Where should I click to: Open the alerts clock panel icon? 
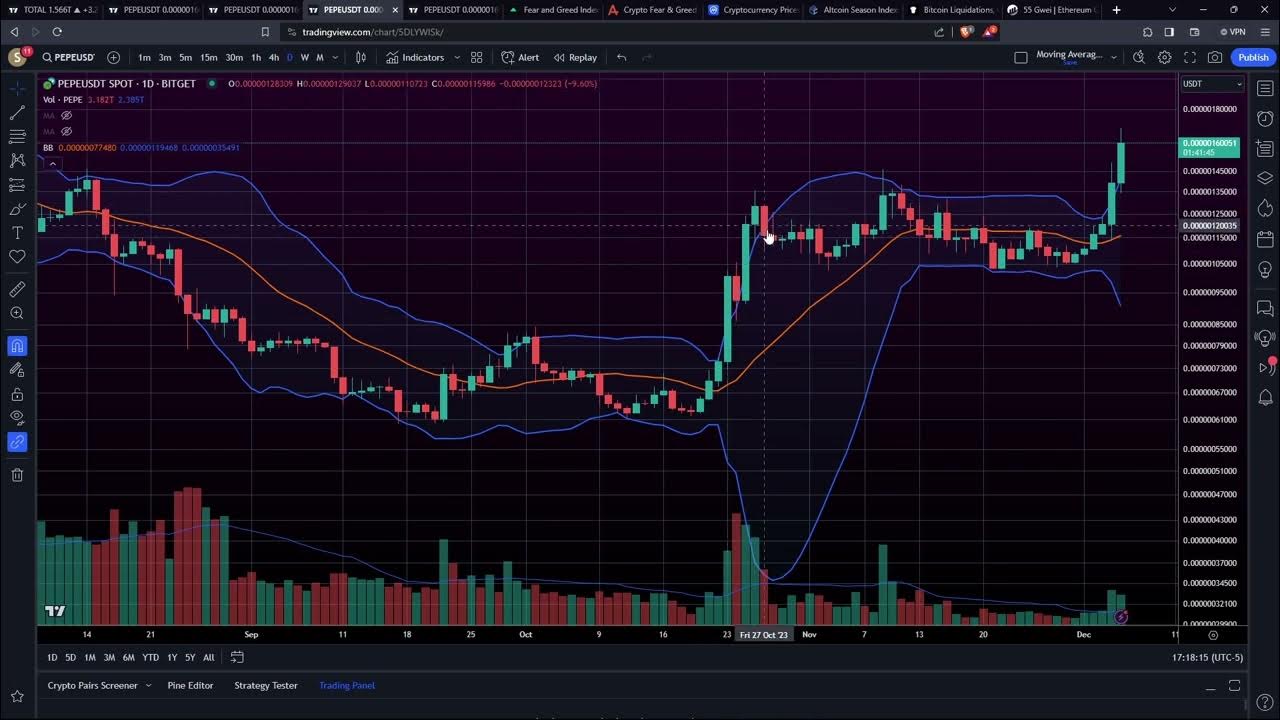click(x=1265, y=119)
